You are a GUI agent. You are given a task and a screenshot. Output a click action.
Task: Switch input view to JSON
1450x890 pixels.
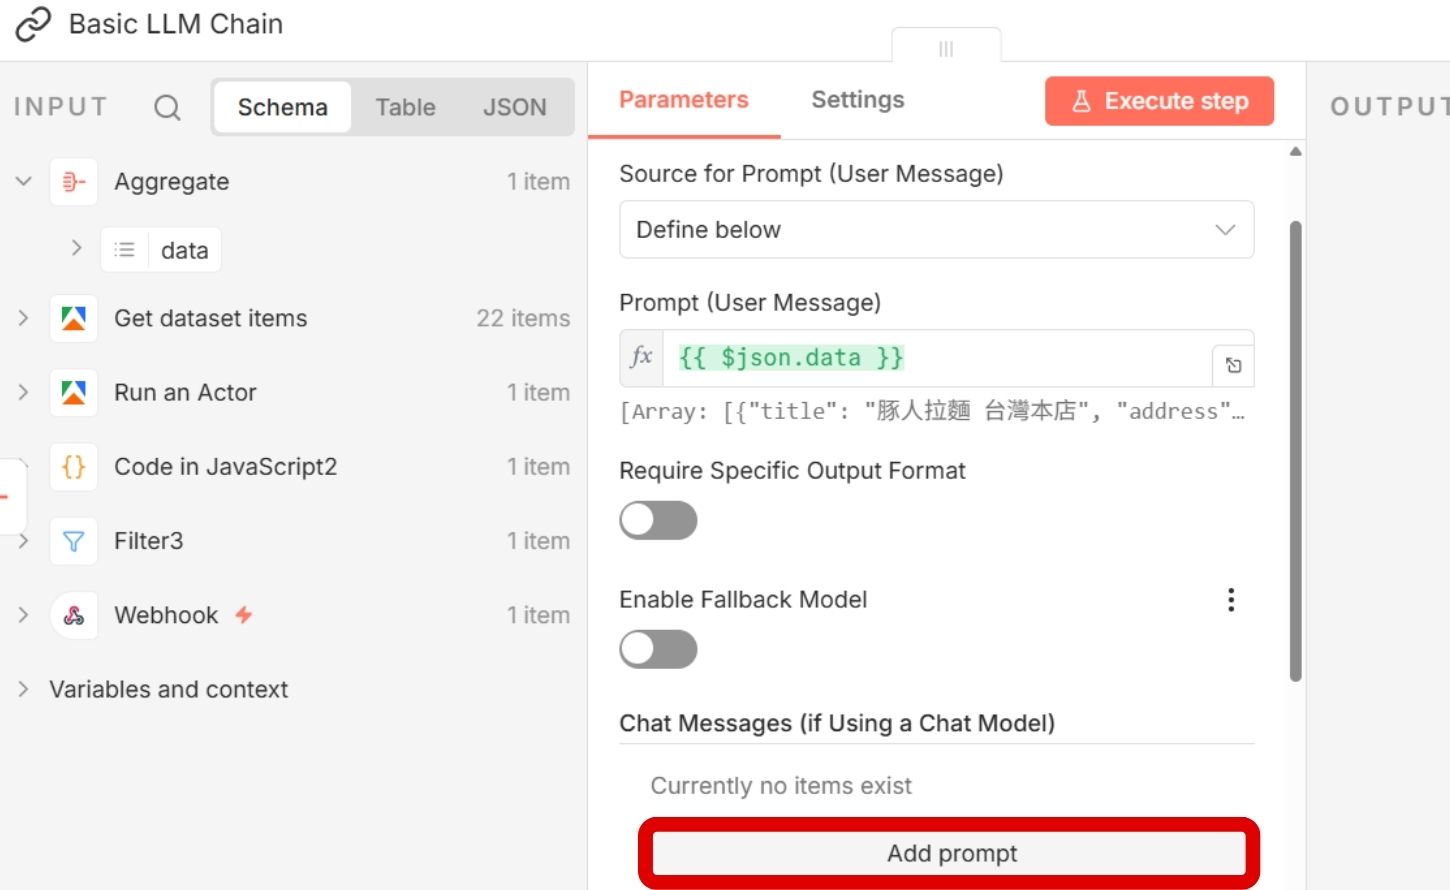[x=514, y=107]
